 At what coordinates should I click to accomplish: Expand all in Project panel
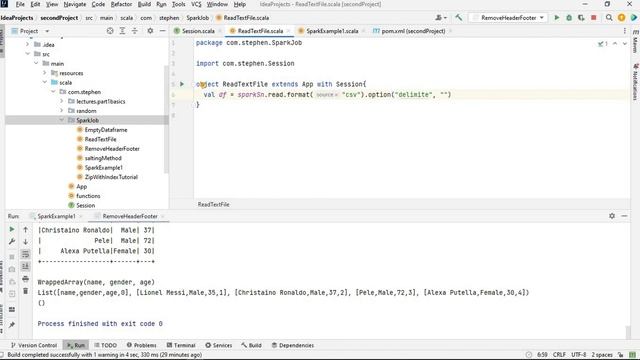coord(122,31)
